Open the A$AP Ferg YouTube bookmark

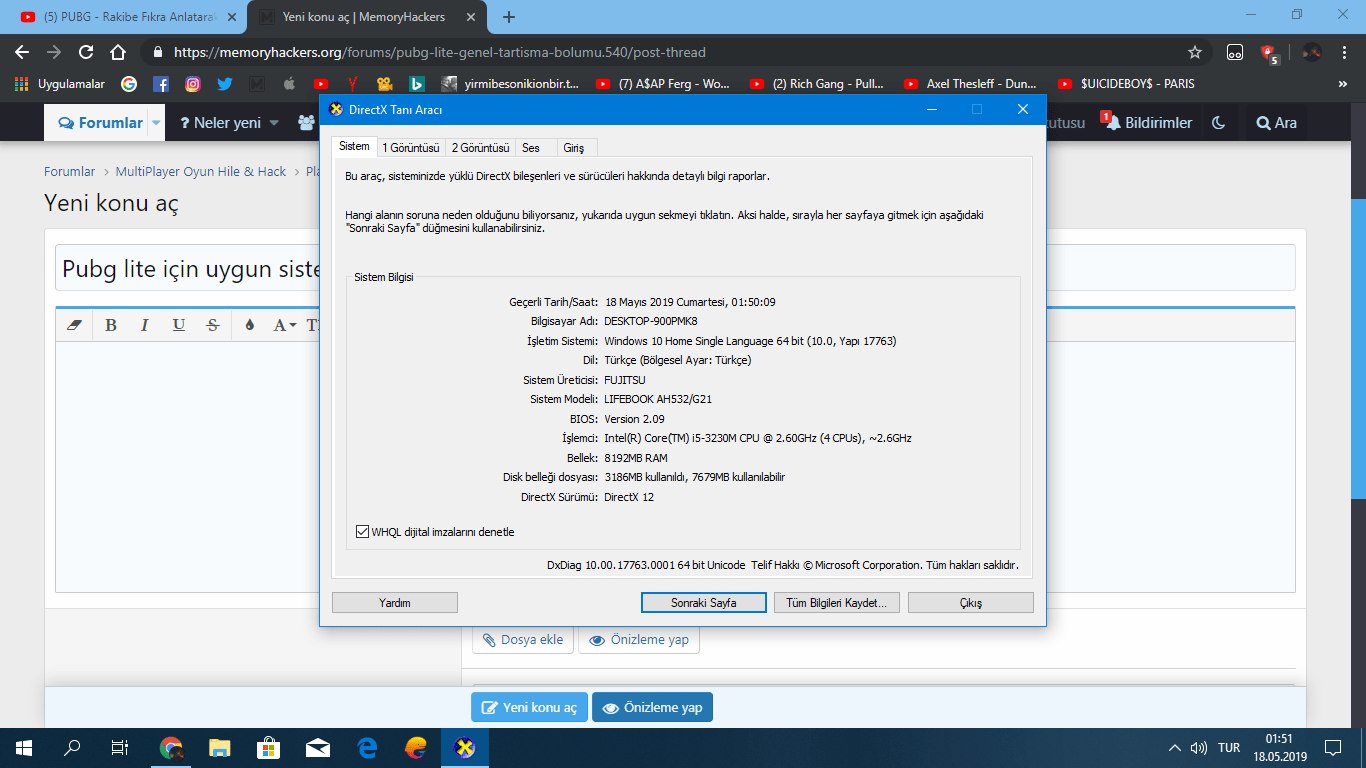[662, 84]
